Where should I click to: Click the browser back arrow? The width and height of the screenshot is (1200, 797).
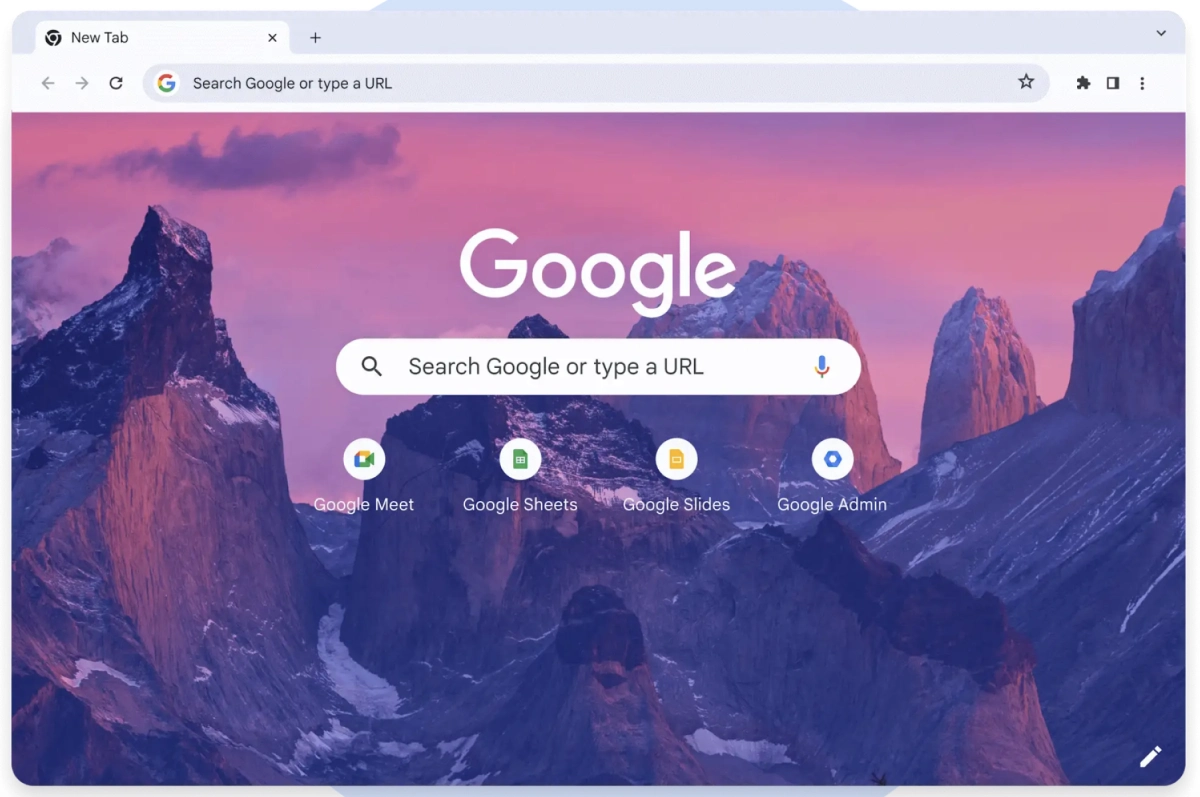pyautogui.click(x=48, y=83)
